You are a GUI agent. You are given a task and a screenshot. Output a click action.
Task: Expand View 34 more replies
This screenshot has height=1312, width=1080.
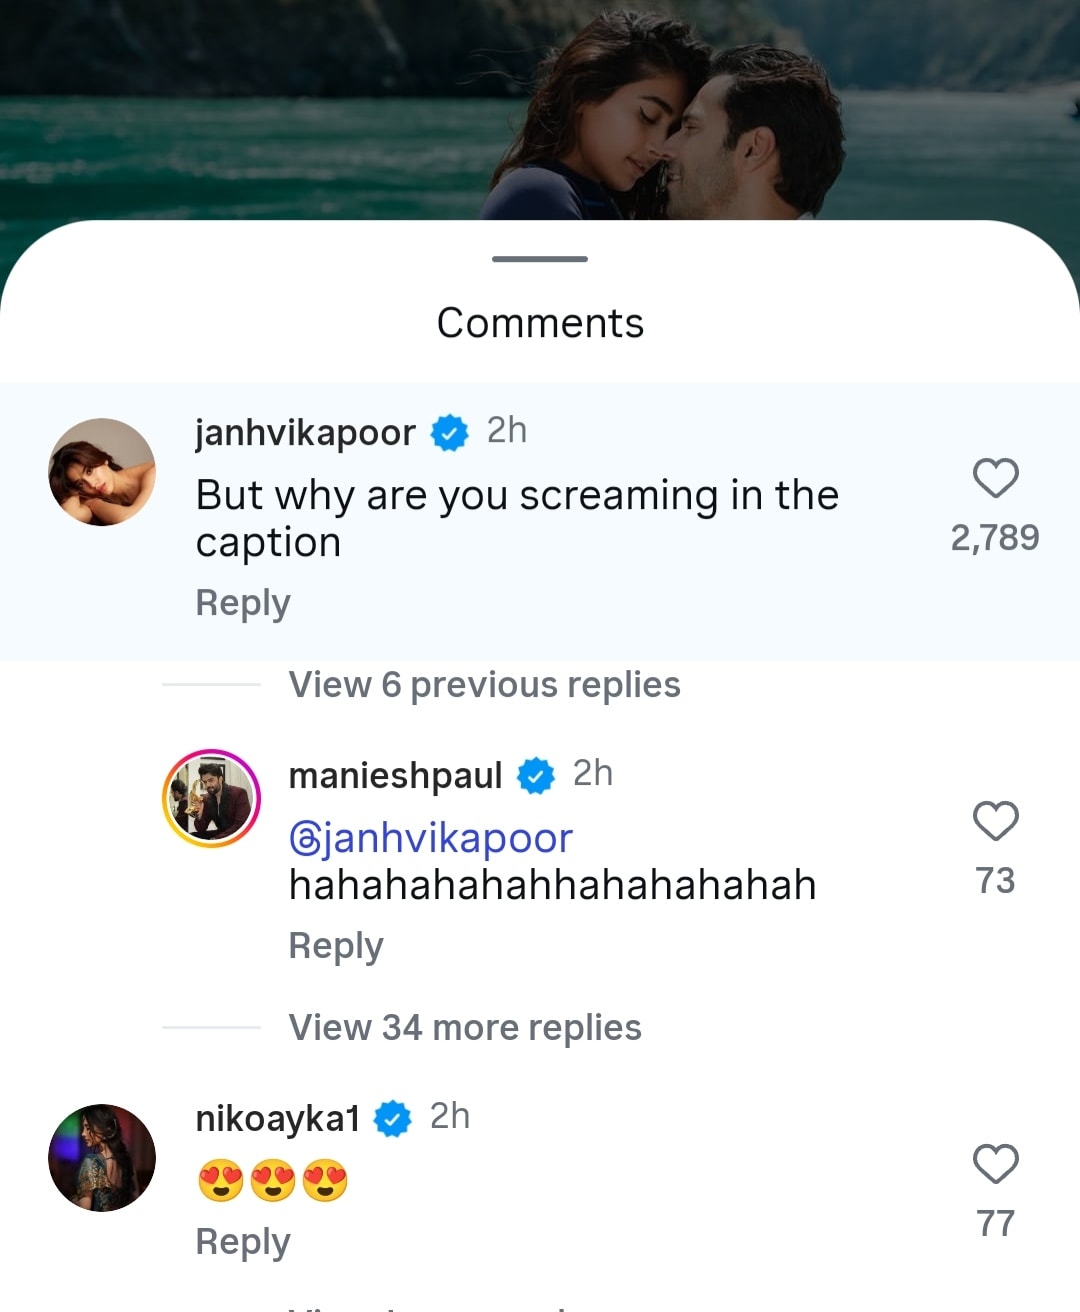pyautogui.click(x=465, y=1028)
